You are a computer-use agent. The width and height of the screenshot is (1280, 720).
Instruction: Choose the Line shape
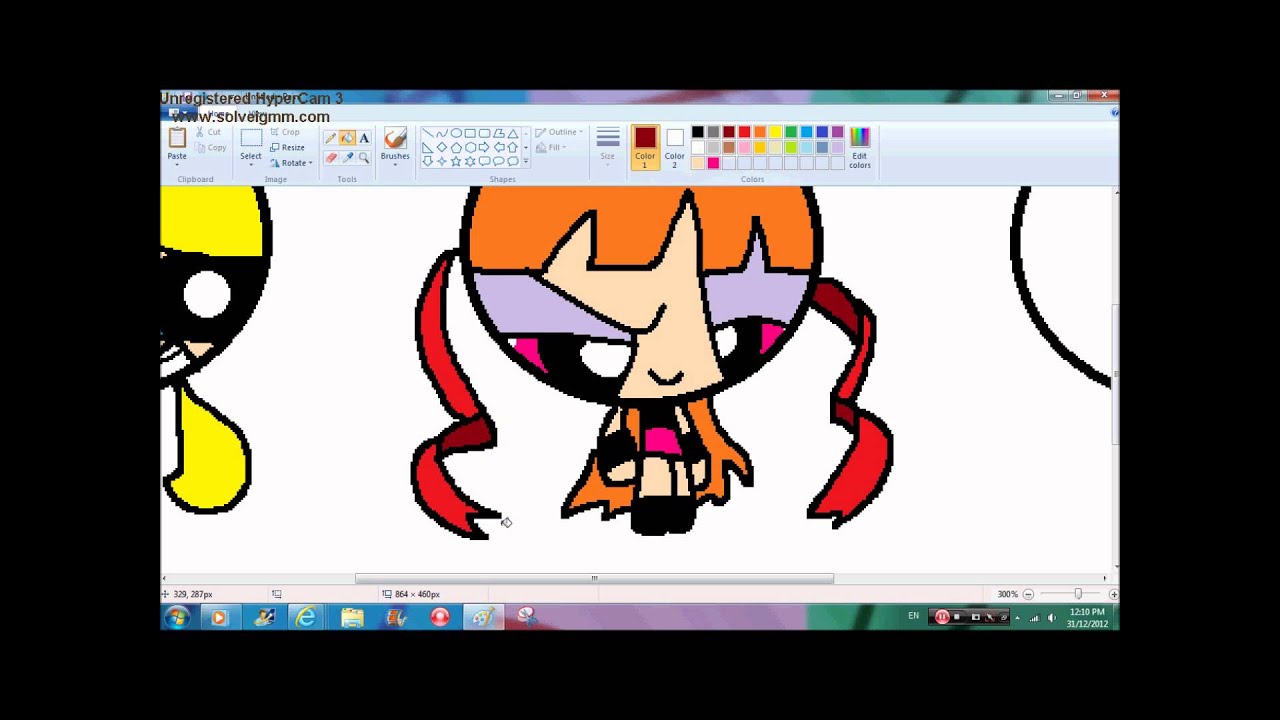428,133
